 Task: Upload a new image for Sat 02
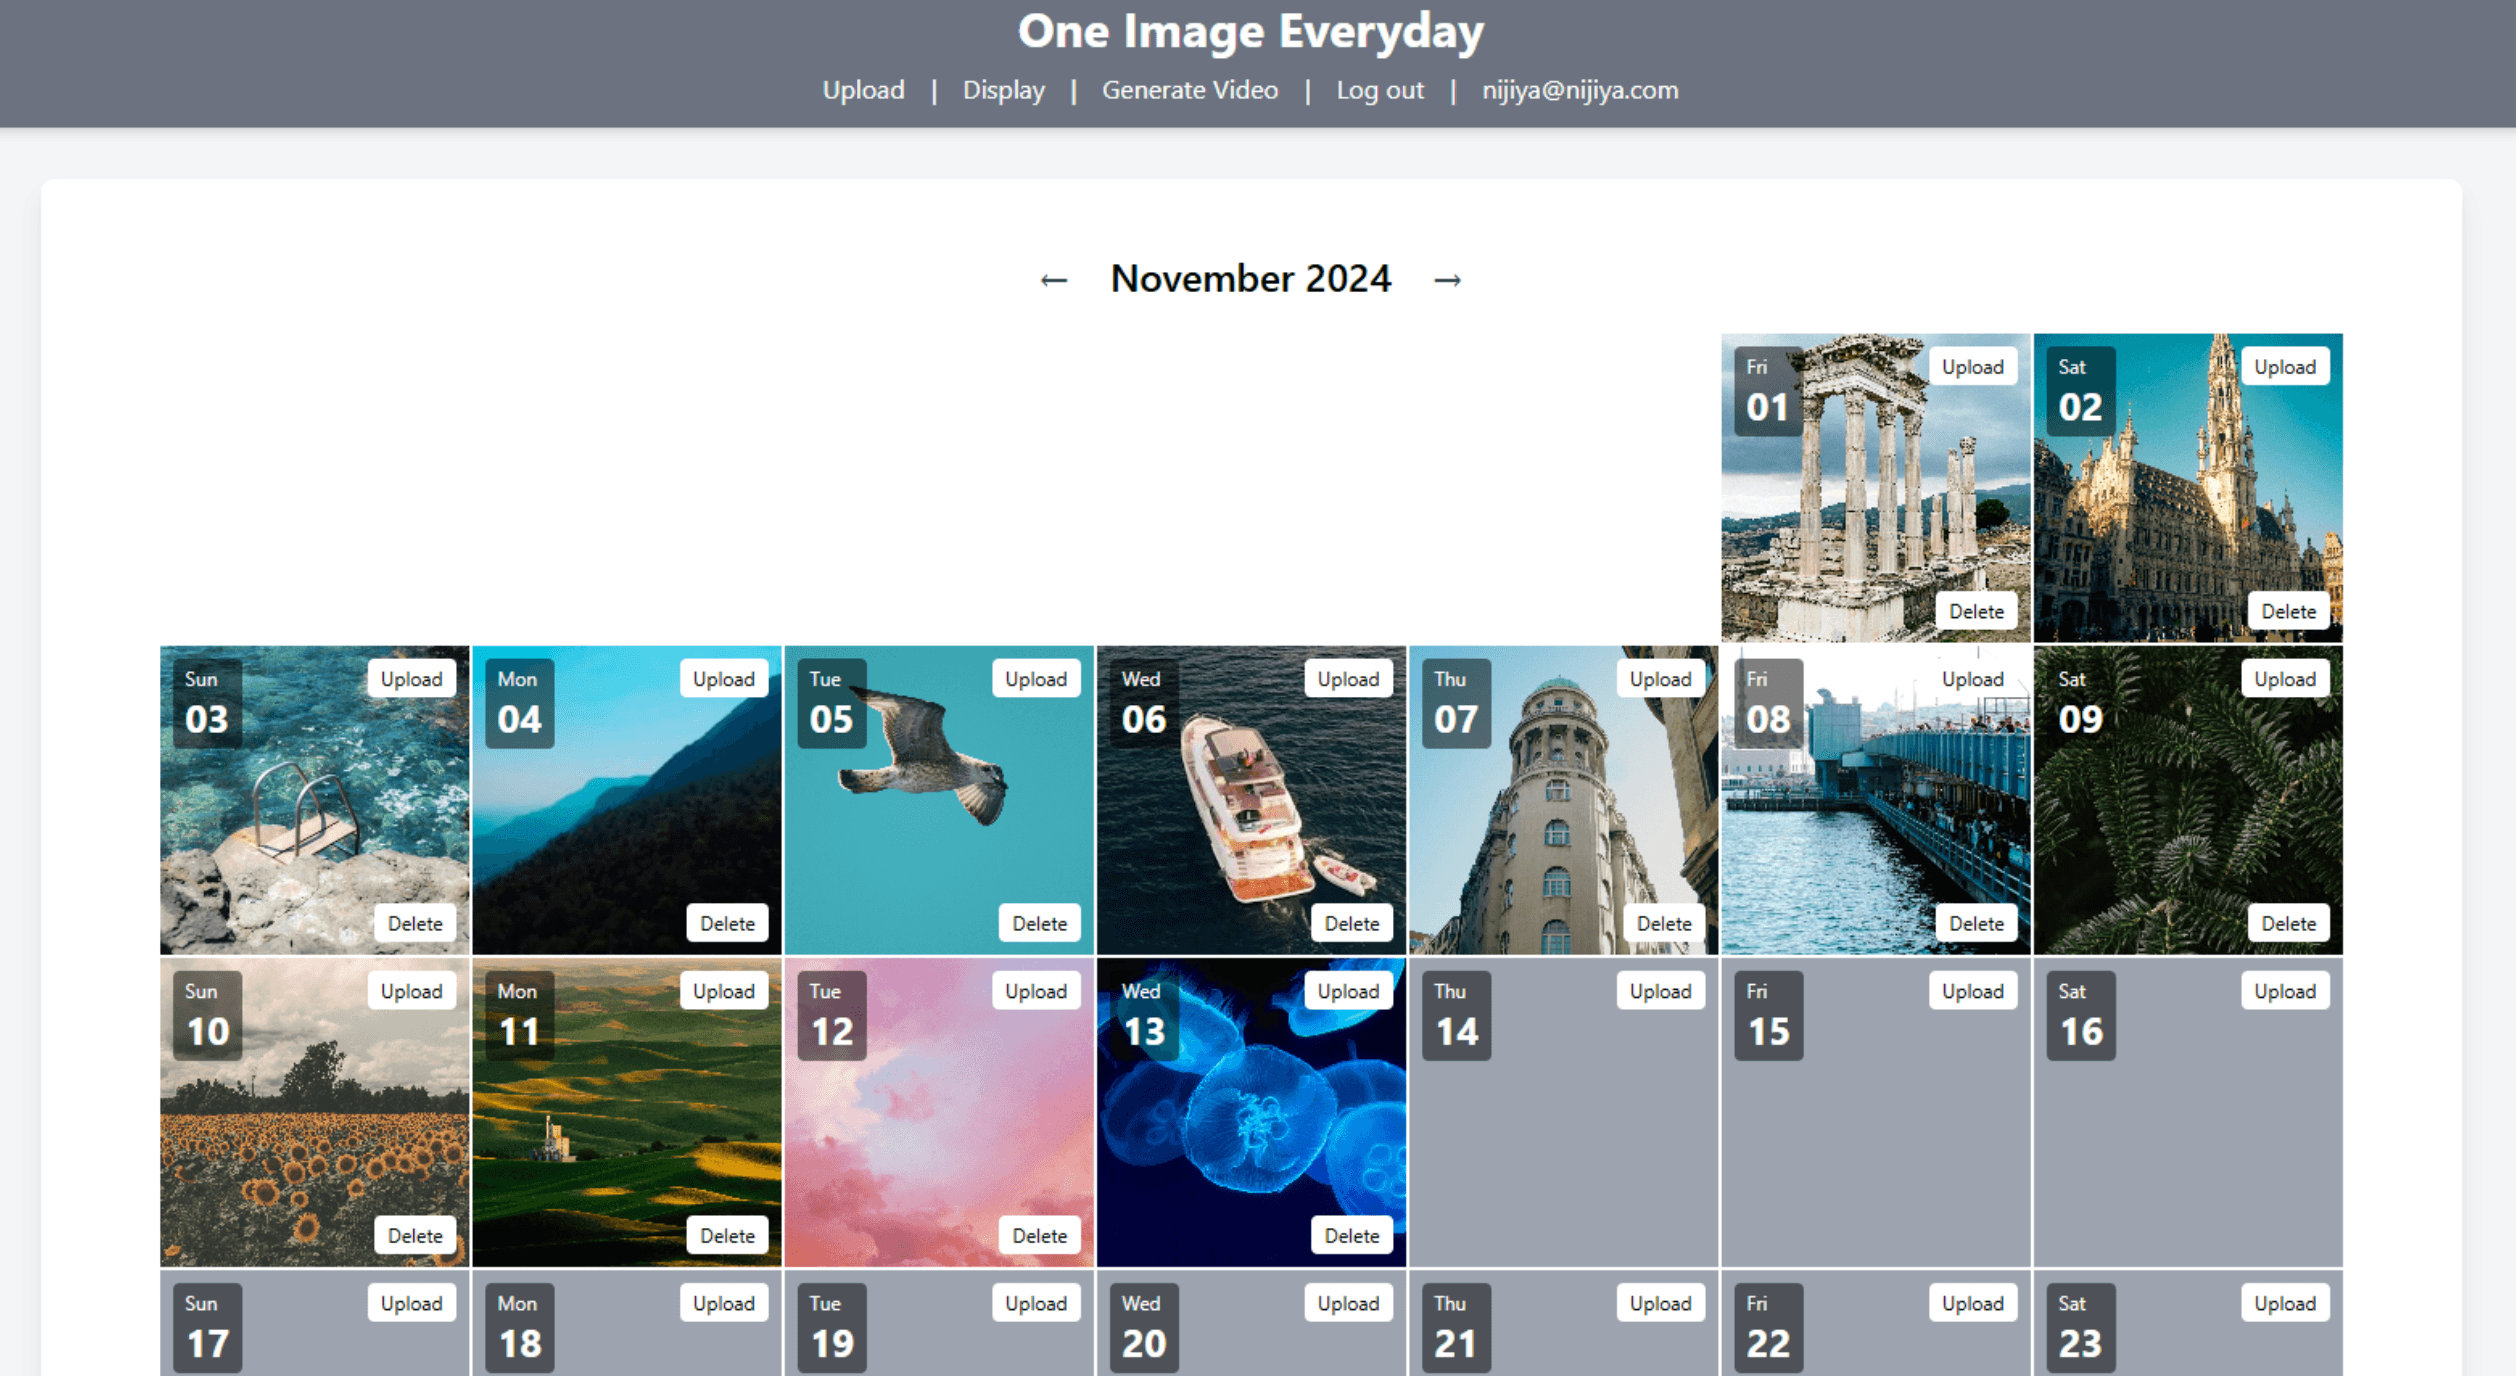point(2284,367)
